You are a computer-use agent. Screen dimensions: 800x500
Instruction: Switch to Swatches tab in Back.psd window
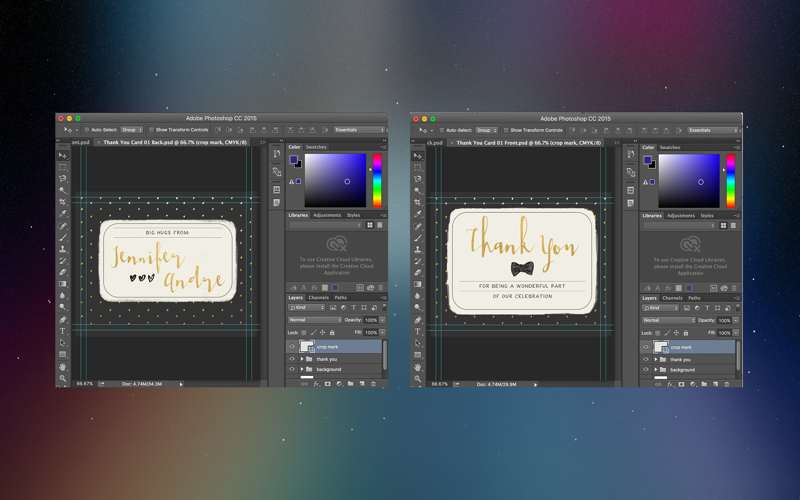(316, 147)
